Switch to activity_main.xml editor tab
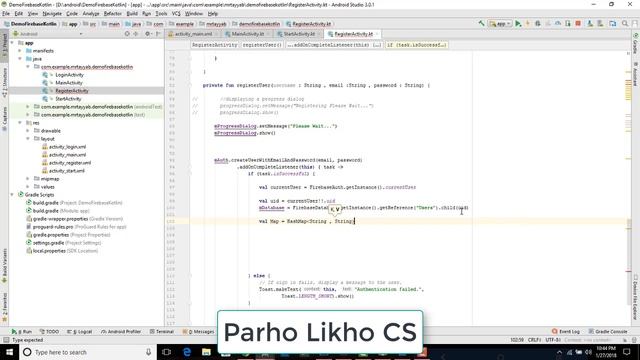This screenshot has height=360, width=640. 193,34
